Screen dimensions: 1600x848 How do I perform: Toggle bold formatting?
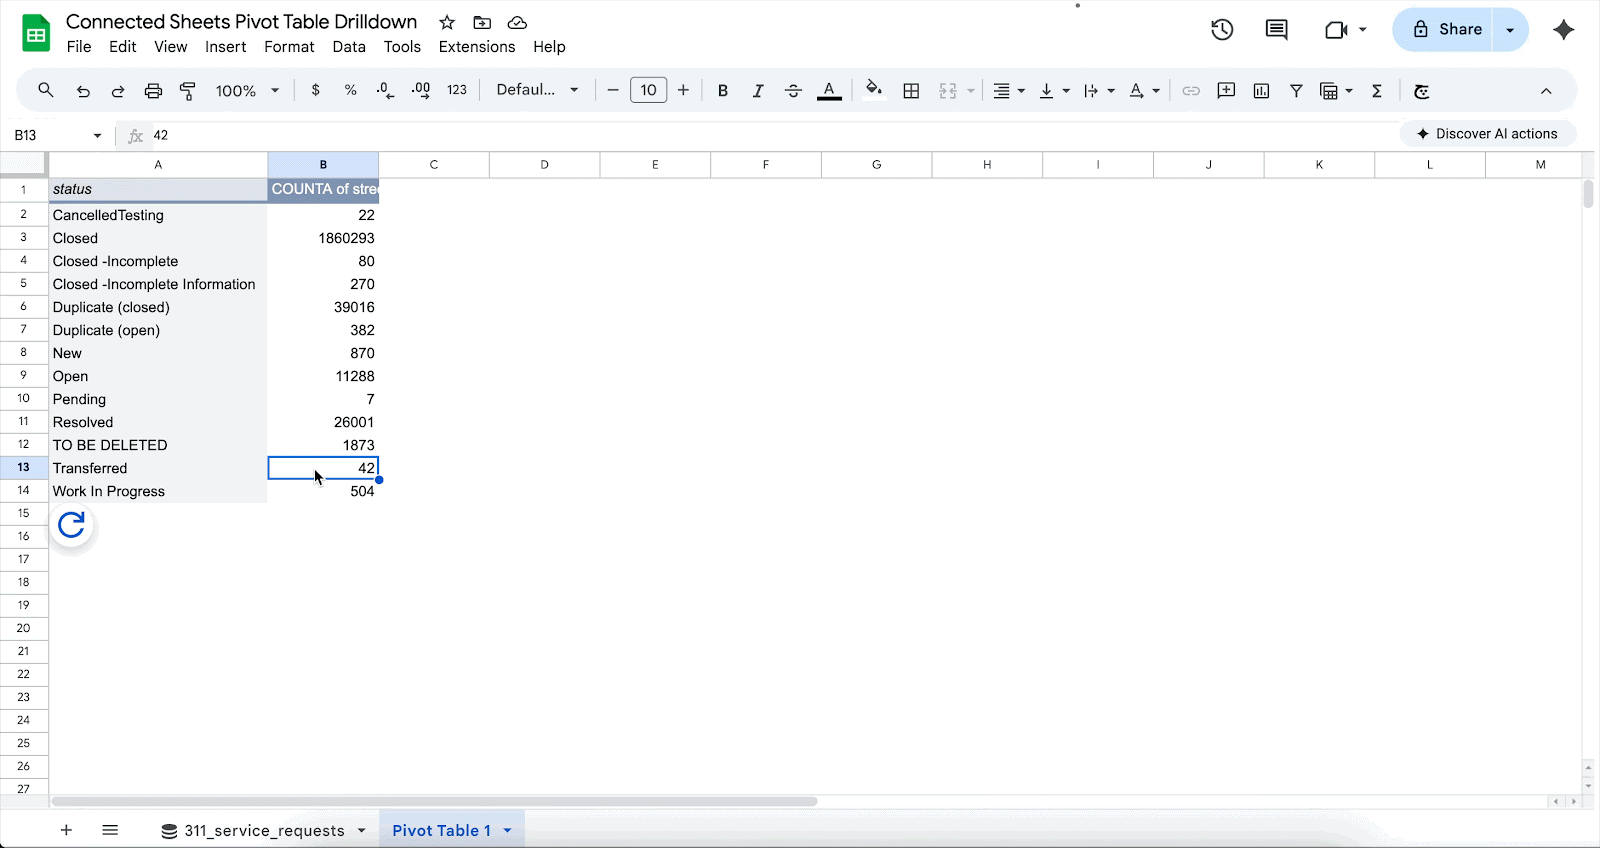[x=722, y=91]
